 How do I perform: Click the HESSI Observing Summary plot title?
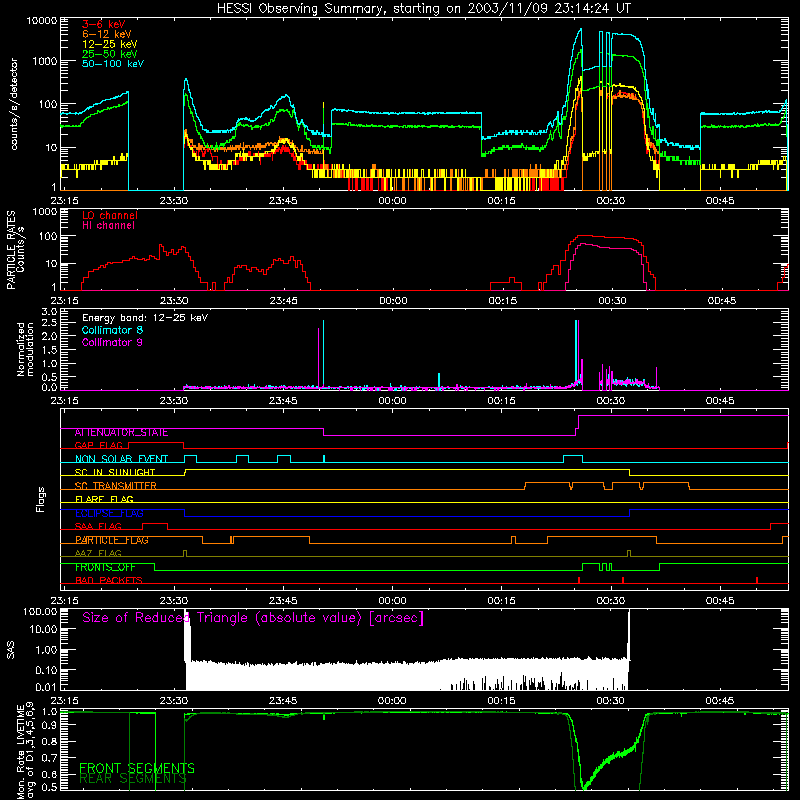point(423,9)
